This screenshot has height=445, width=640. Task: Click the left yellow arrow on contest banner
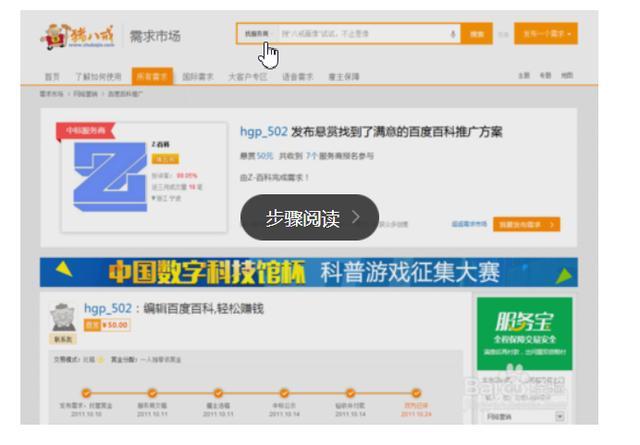pos(64,270)
